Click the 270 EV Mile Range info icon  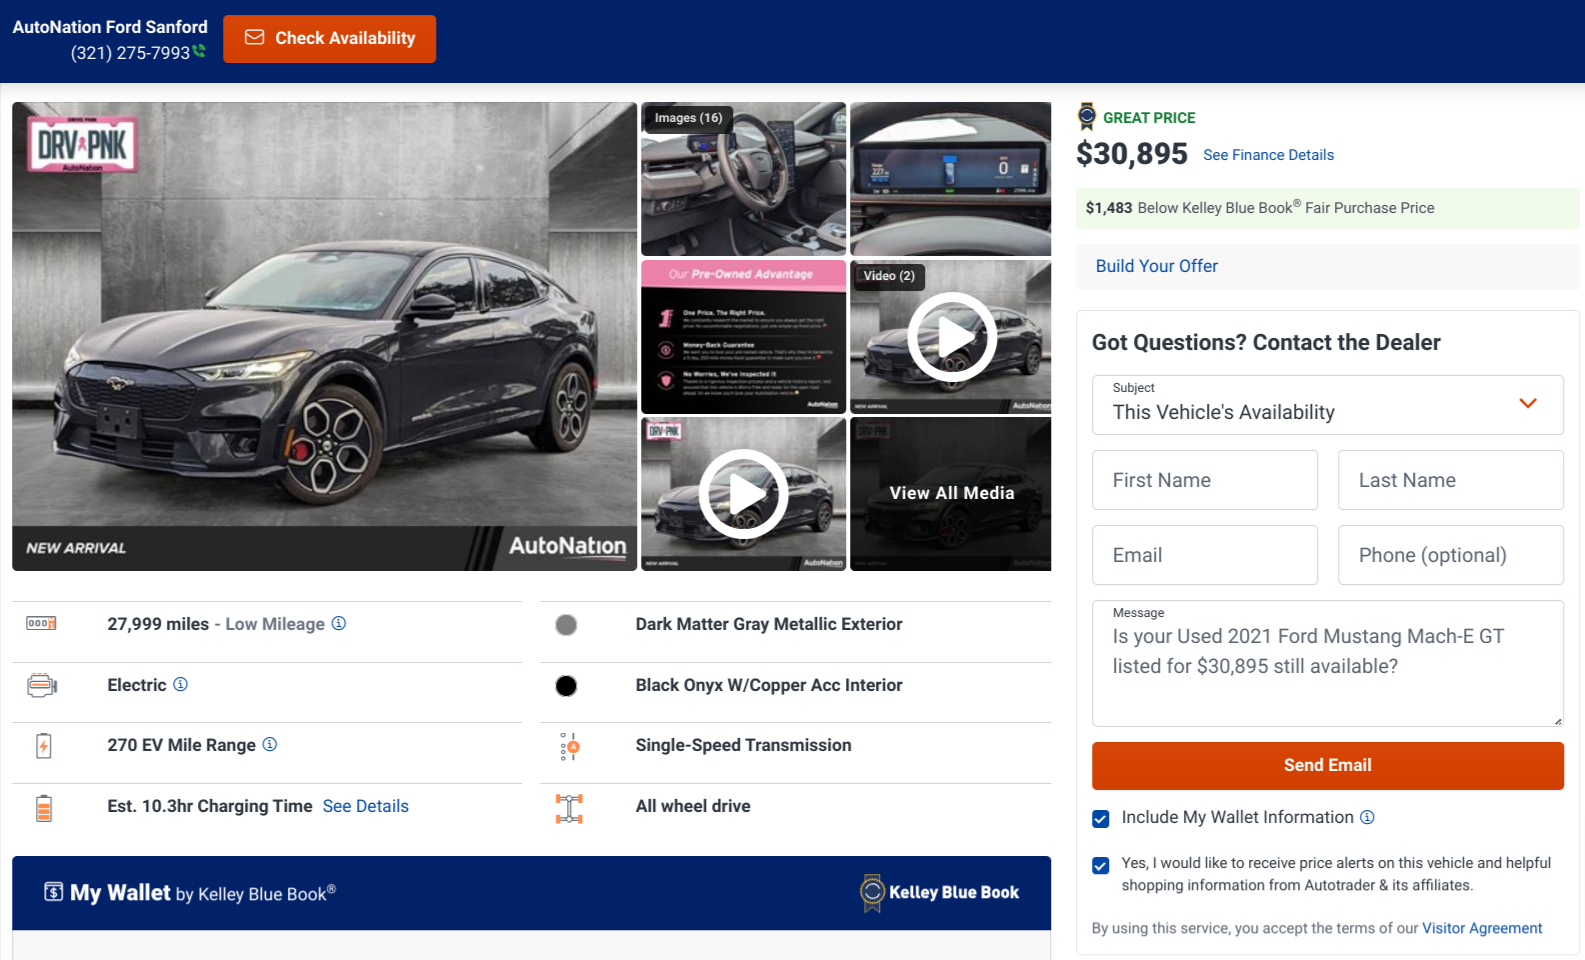click(x=270, y=744)
